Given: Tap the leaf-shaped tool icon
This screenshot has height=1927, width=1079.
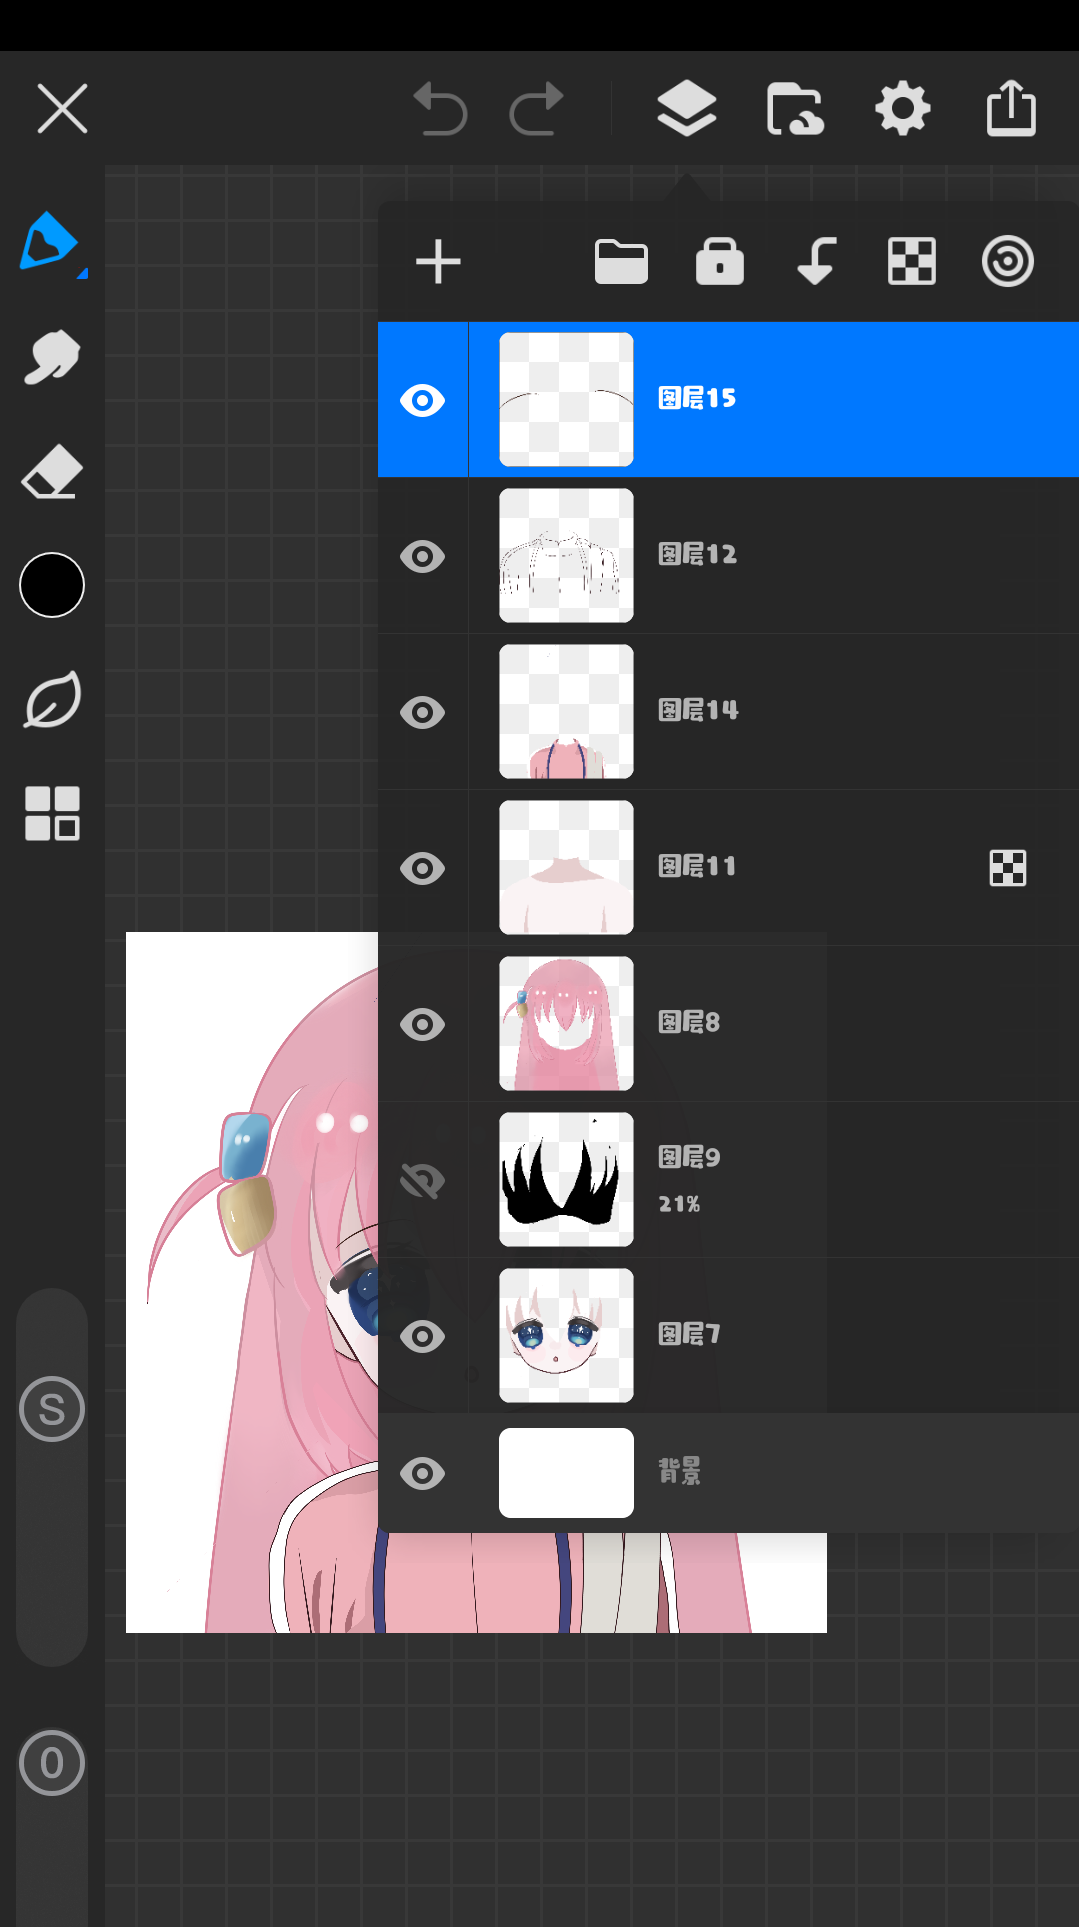Looking at the screenshot, I should click(x=52, y=700).
